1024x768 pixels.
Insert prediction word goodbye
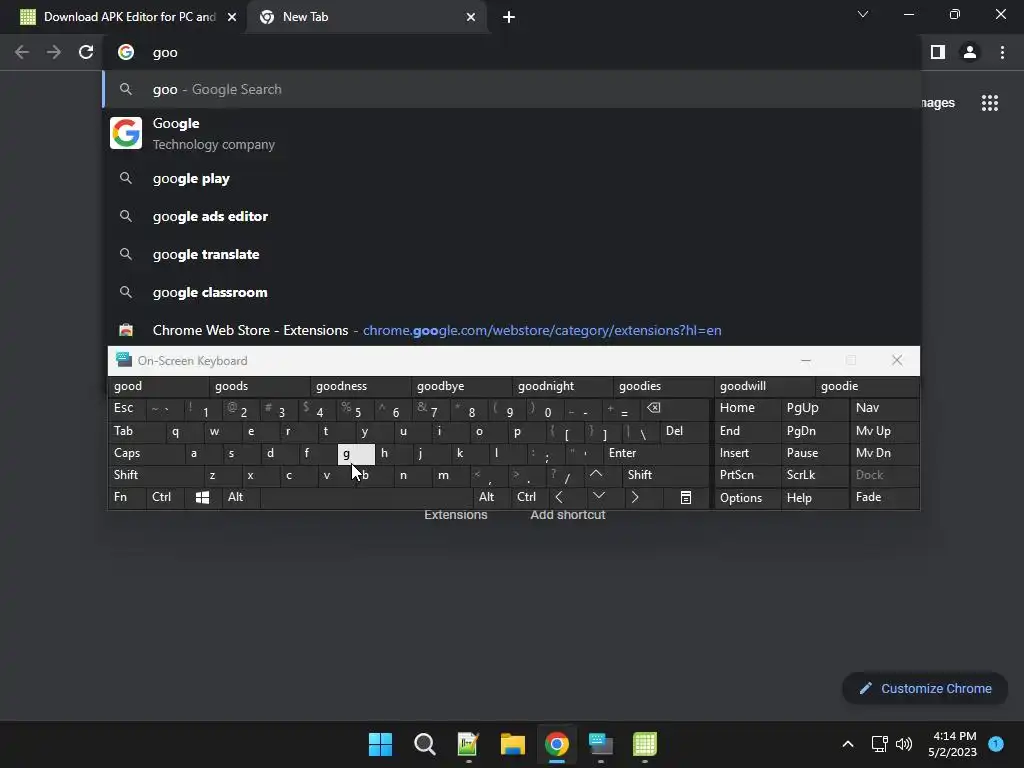click(461, 386)
